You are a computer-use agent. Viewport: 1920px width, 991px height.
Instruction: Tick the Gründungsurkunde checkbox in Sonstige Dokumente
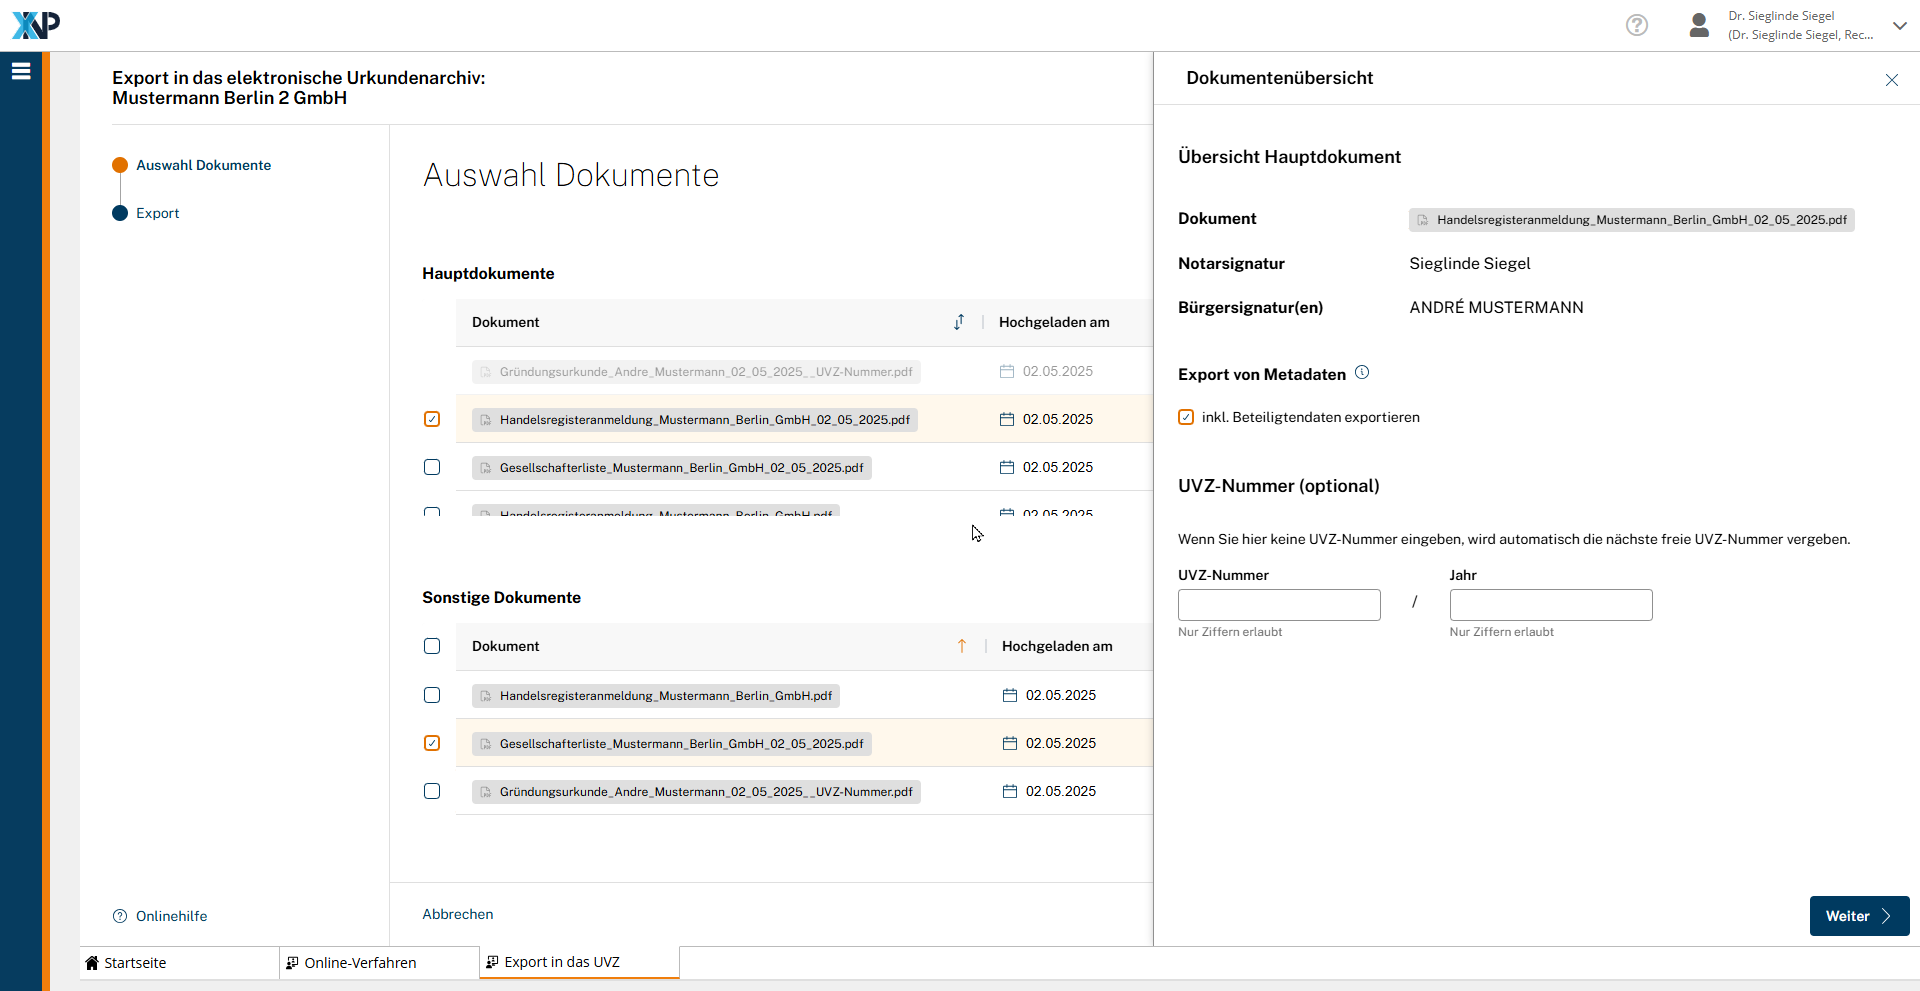pyautogui.click(x=432, y=791)
